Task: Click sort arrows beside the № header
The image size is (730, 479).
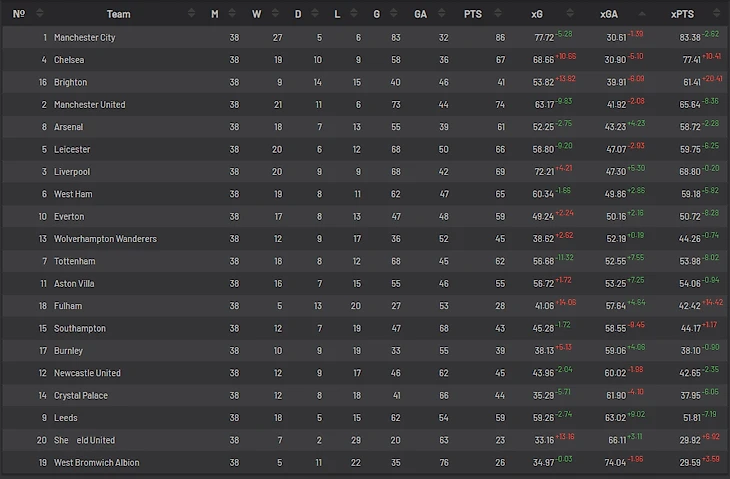Action: [x=40, y=14]
